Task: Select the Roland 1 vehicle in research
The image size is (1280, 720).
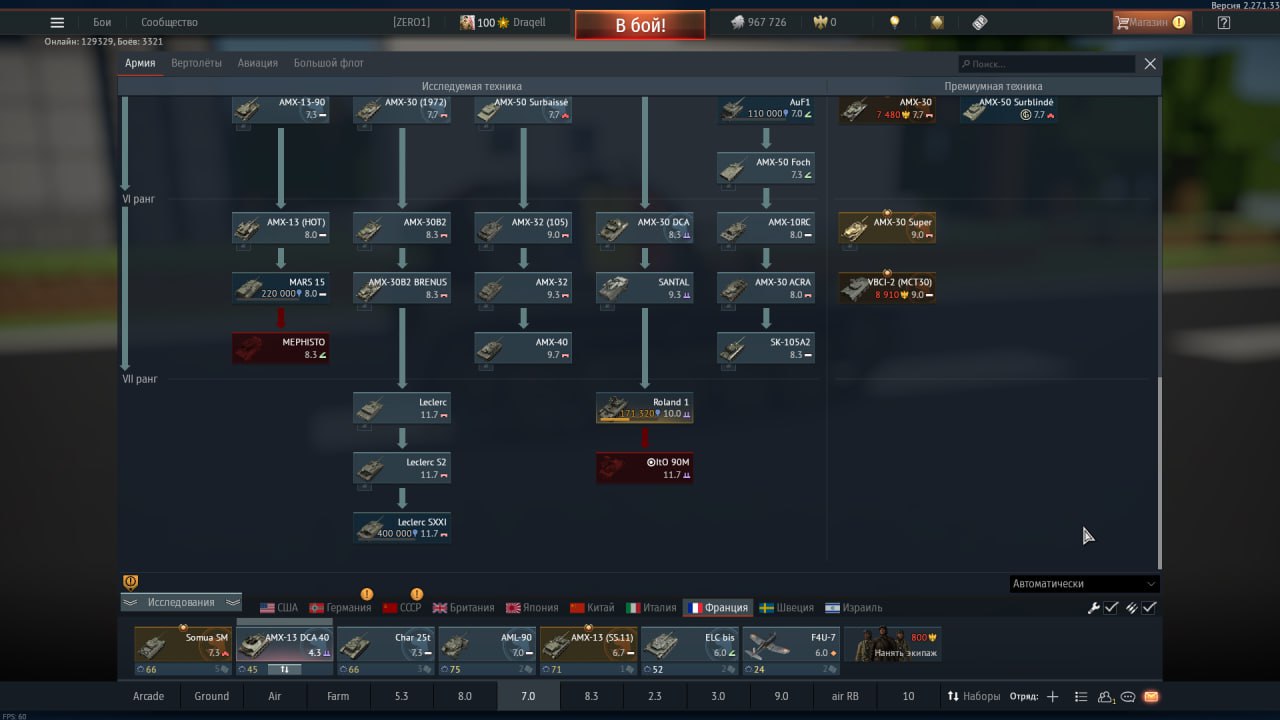Action: click(x=645, y=408)
